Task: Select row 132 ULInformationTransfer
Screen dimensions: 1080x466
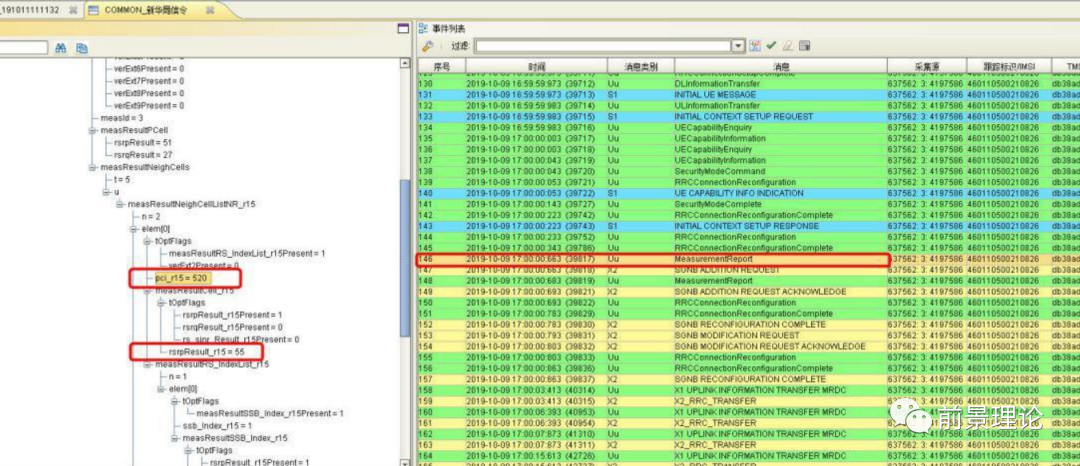Action: (x=749, y=105)
